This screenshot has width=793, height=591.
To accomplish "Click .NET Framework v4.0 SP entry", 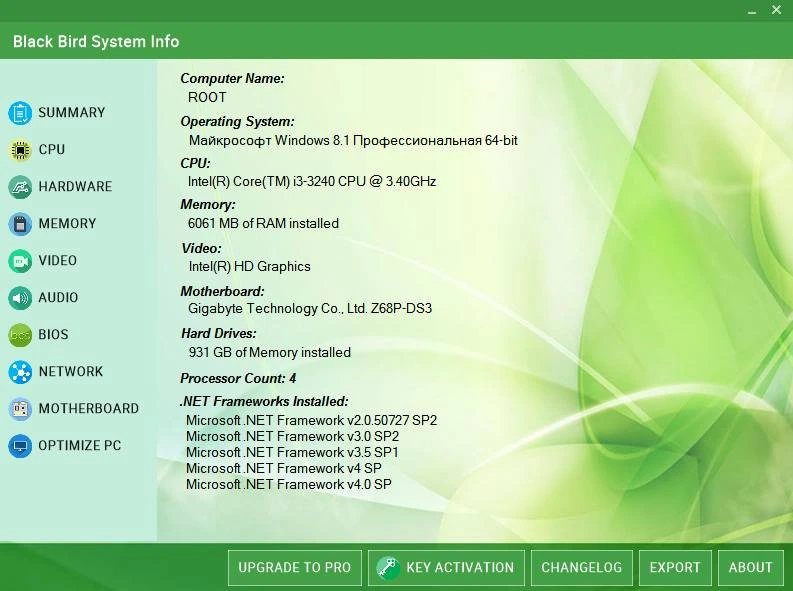I will point(288,484).
